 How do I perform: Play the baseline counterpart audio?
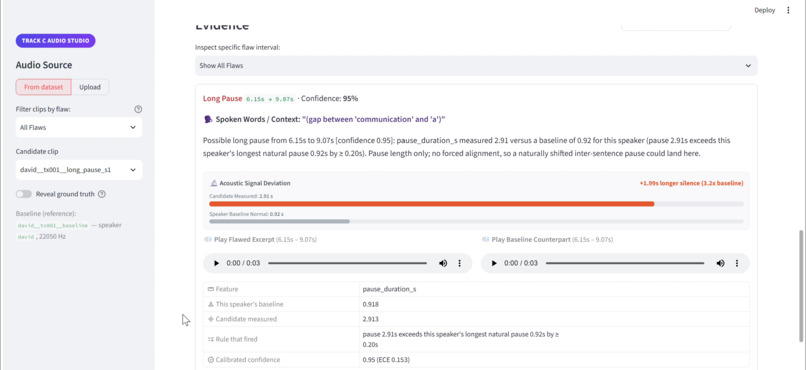coord(494,263)
